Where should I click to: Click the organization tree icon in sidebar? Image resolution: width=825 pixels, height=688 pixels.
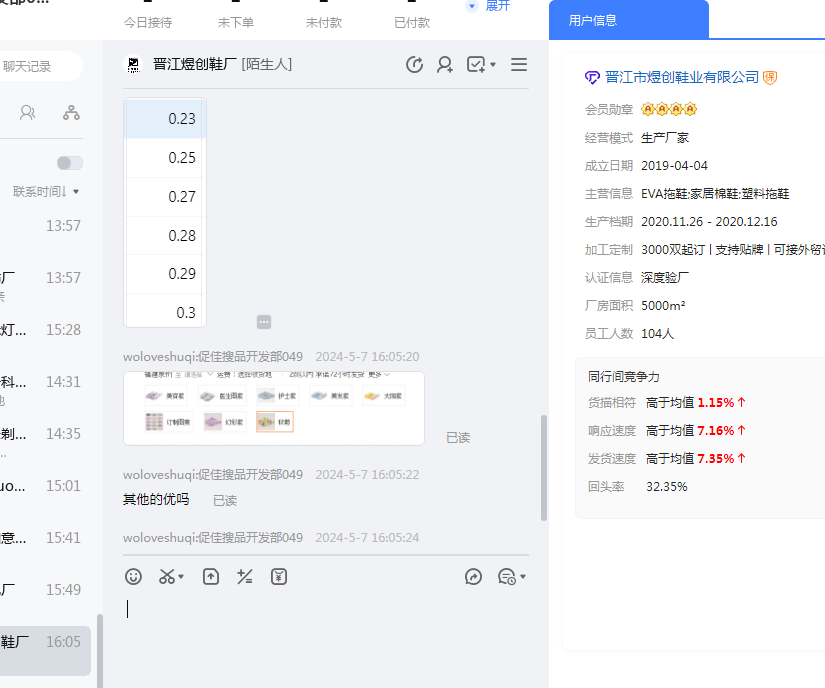pos(71,113)
